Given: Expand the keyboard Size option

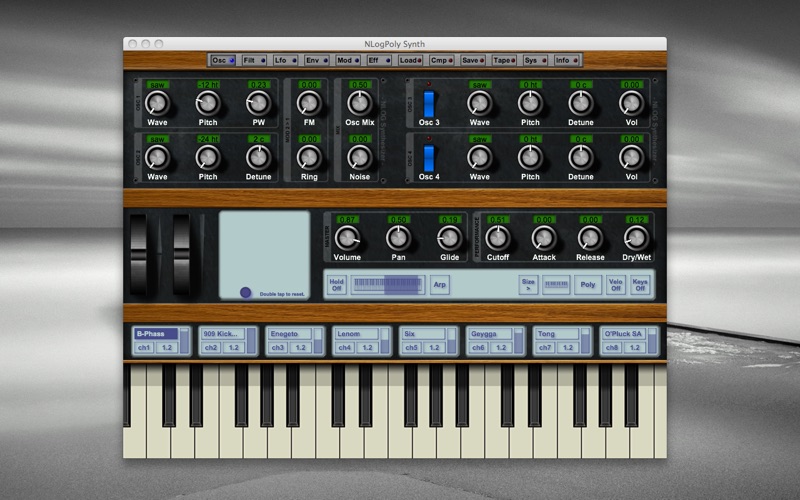Looking at the screenshot, I should click(x=528, y=285).
